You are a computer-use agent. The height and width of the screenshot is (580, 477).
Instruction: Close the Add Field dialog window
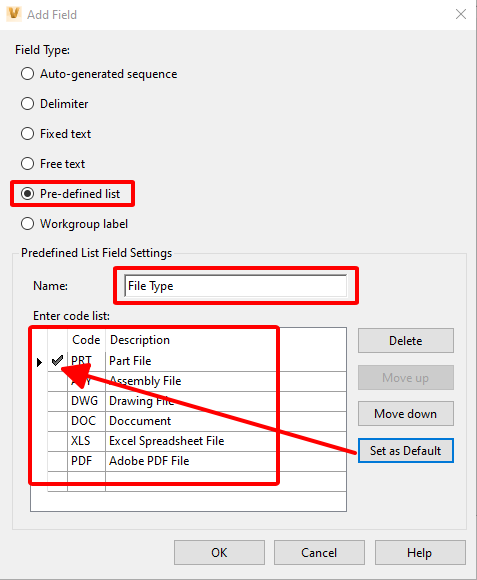pyautogui.click(x=461, y=14)
